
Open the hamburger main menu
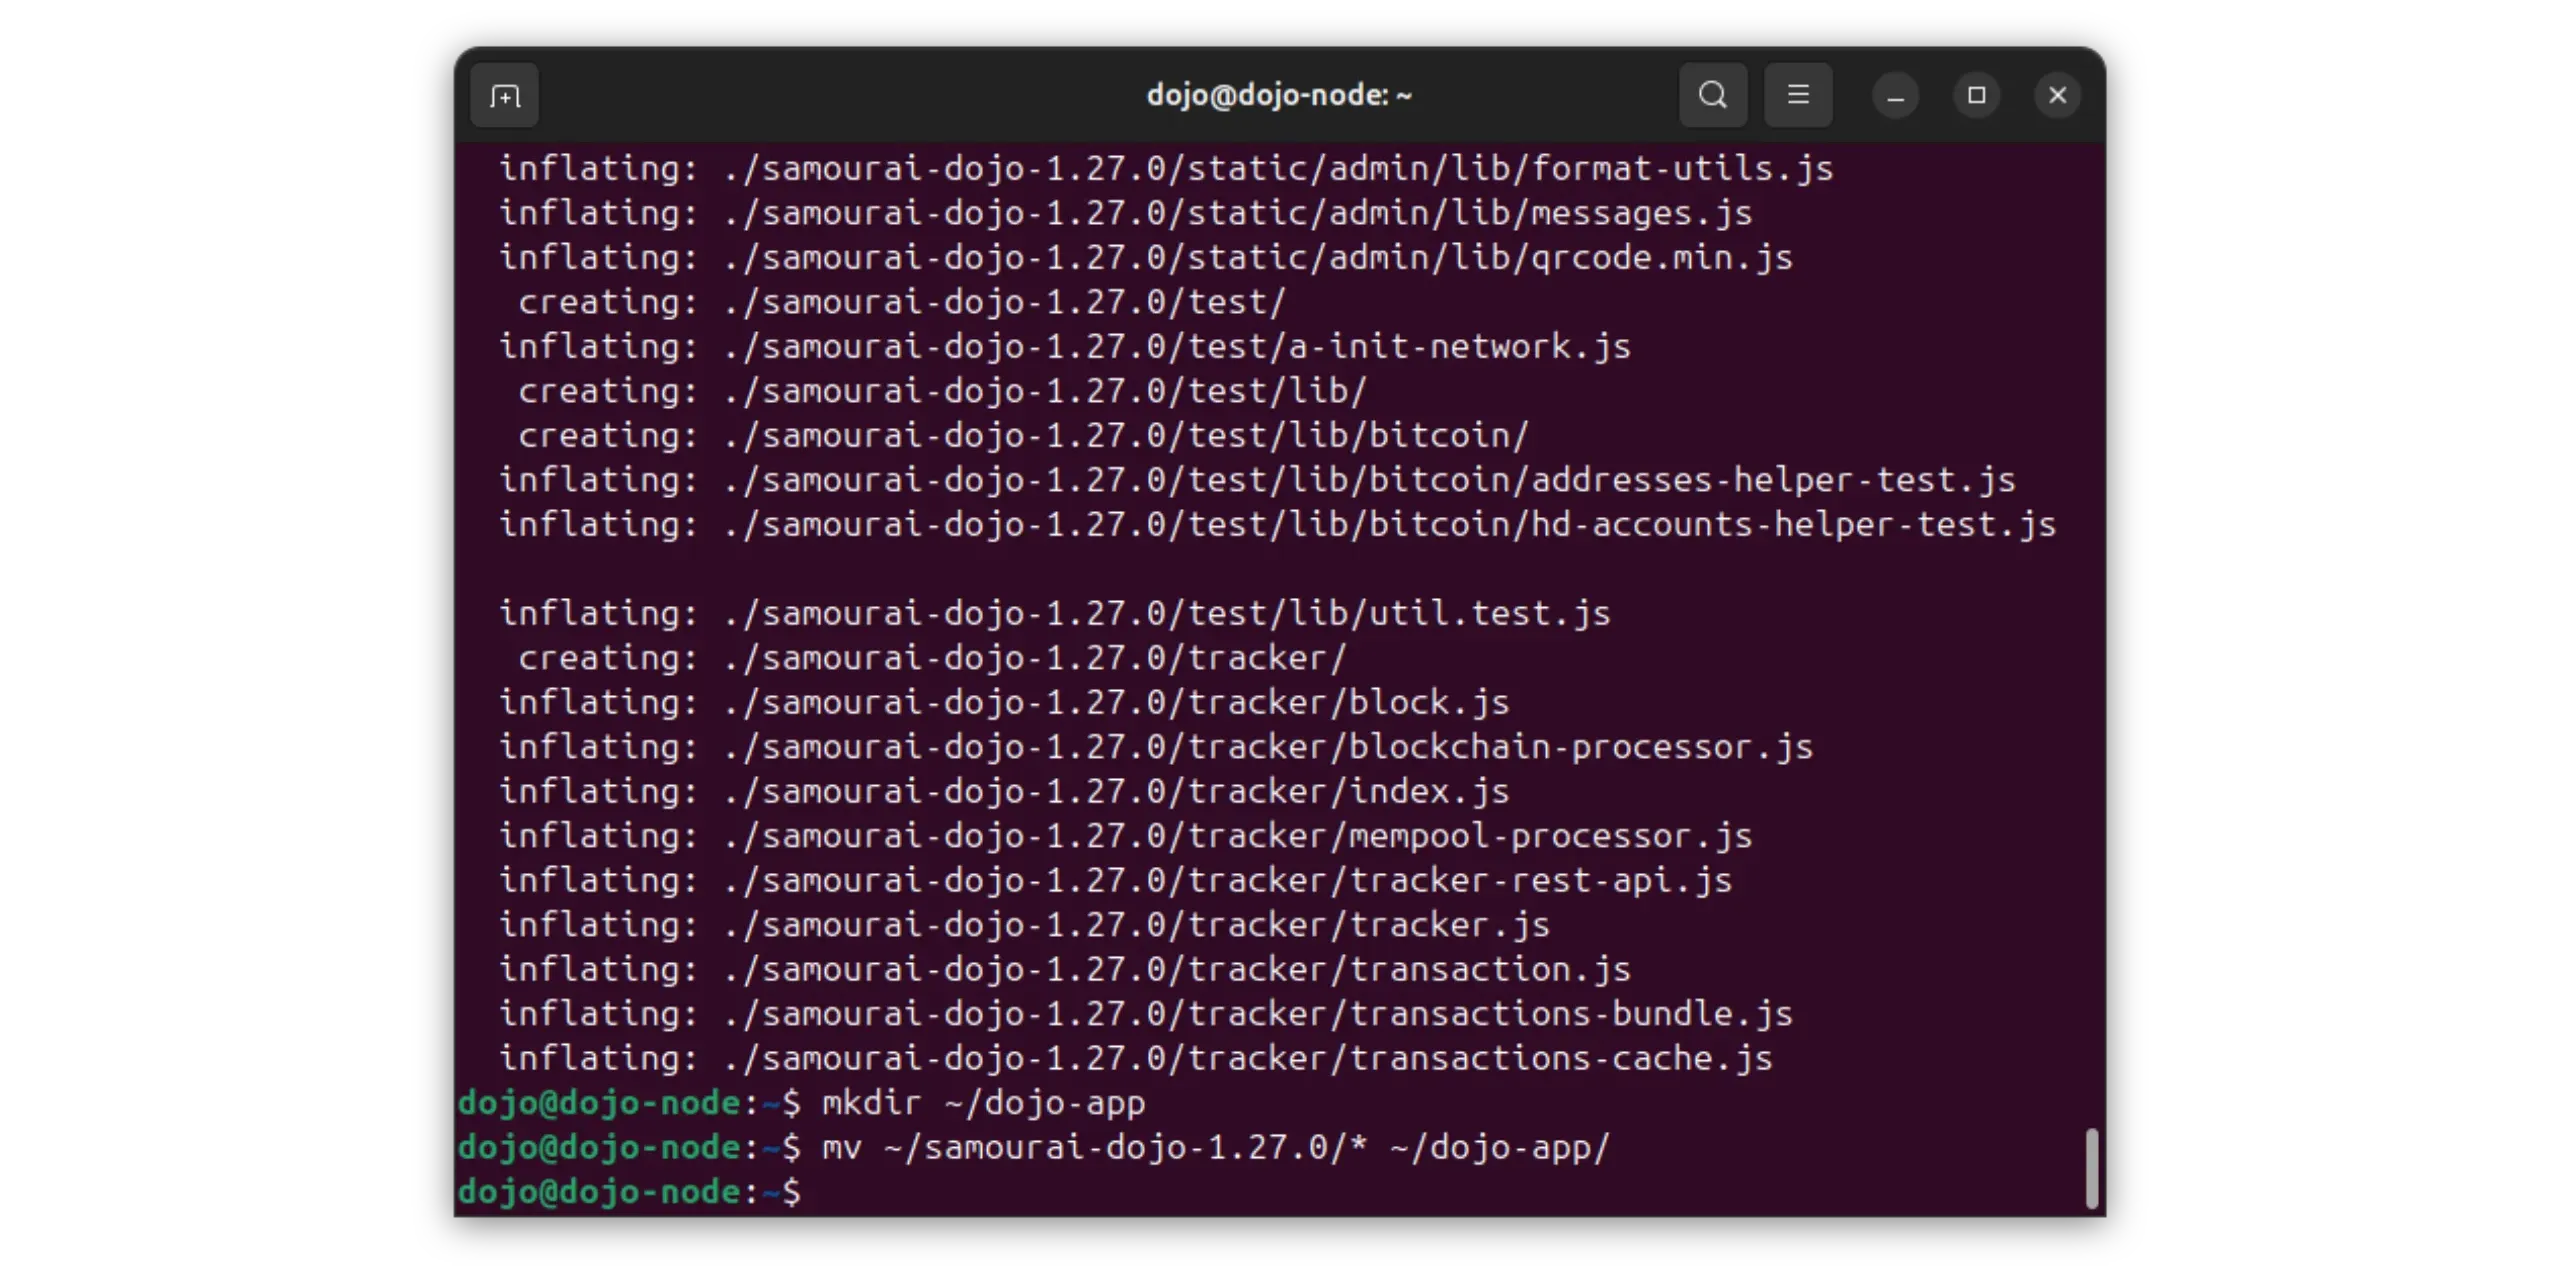coord(1798,96)
